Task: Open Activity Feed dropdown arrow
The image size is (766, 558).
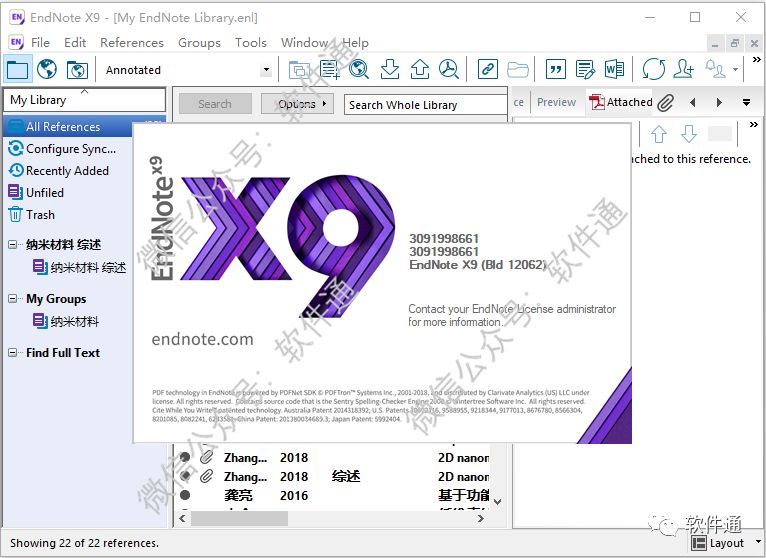Action: 735,69
